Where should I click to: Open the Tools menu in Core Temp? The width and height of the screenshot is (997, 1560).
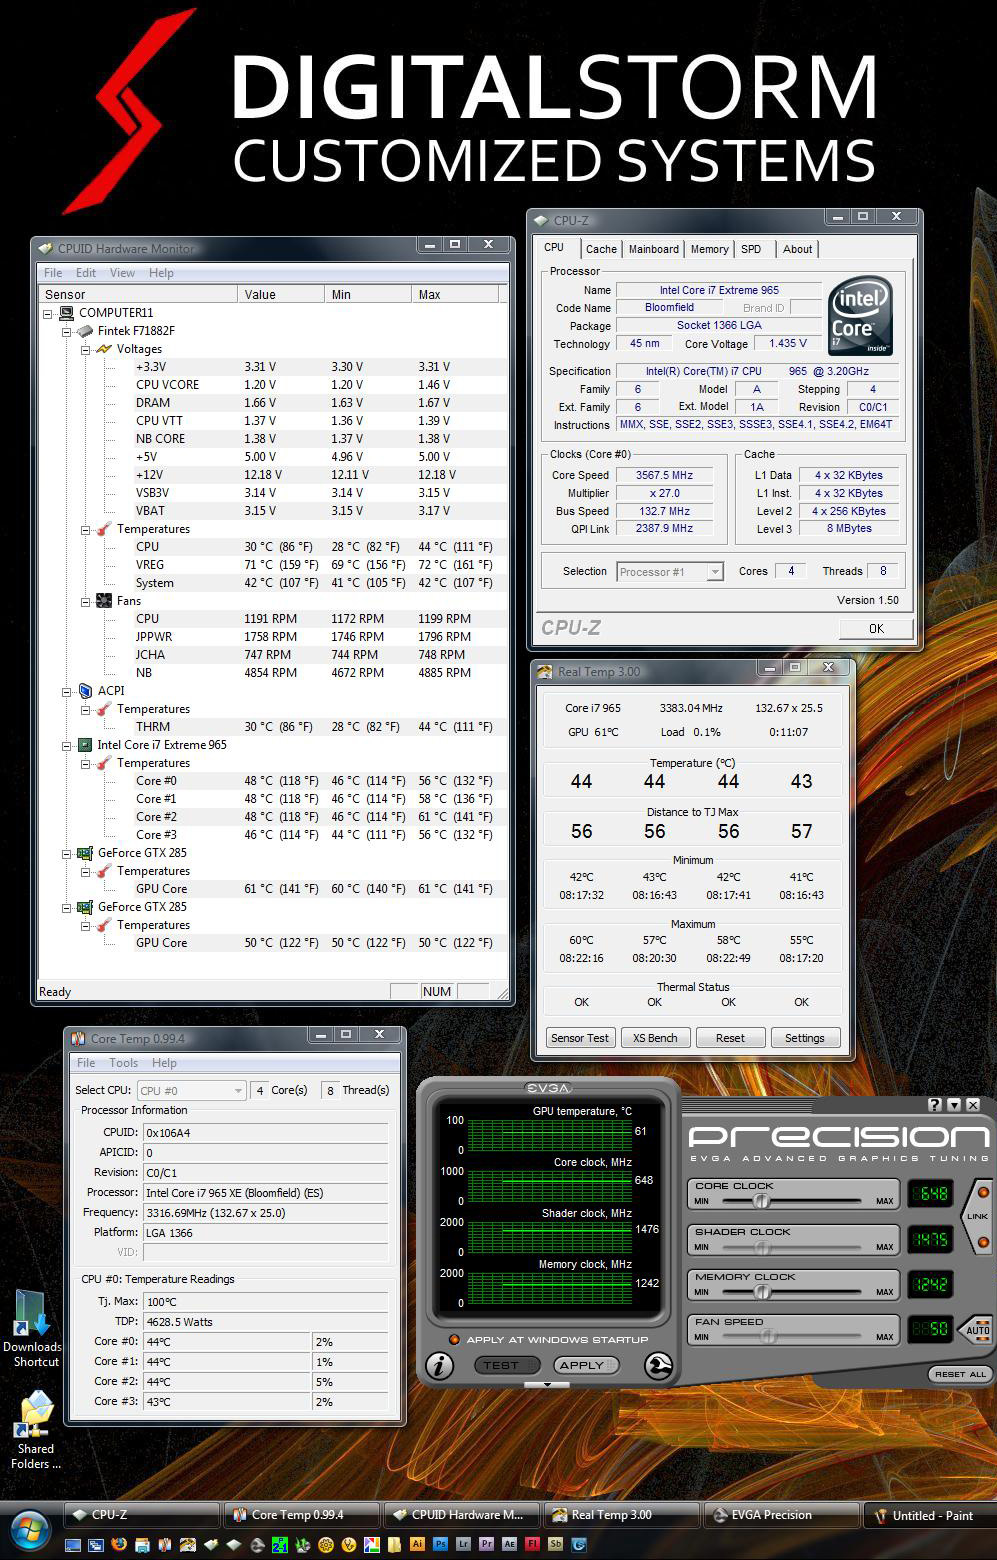[124, 1063]
